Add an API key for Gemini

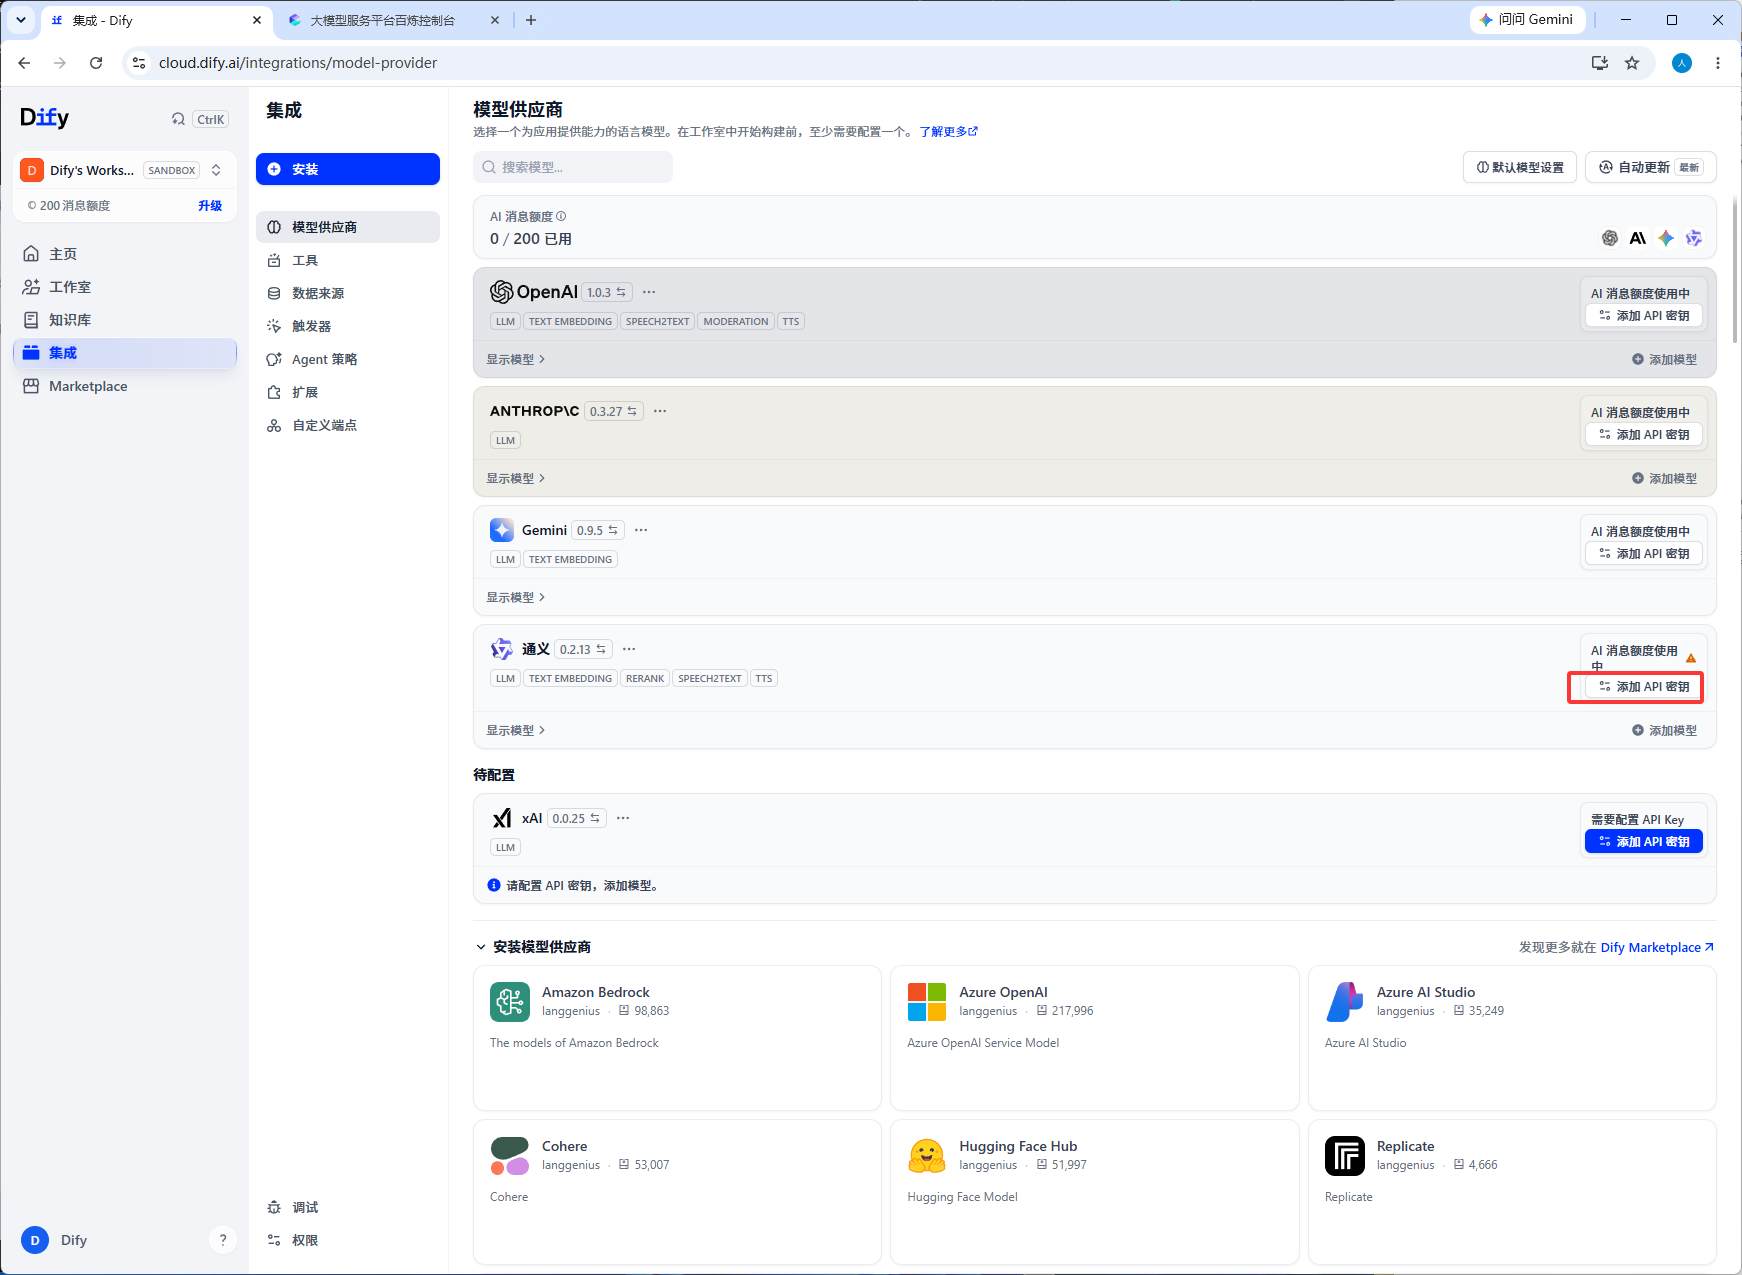click(x=1644, y=554)
